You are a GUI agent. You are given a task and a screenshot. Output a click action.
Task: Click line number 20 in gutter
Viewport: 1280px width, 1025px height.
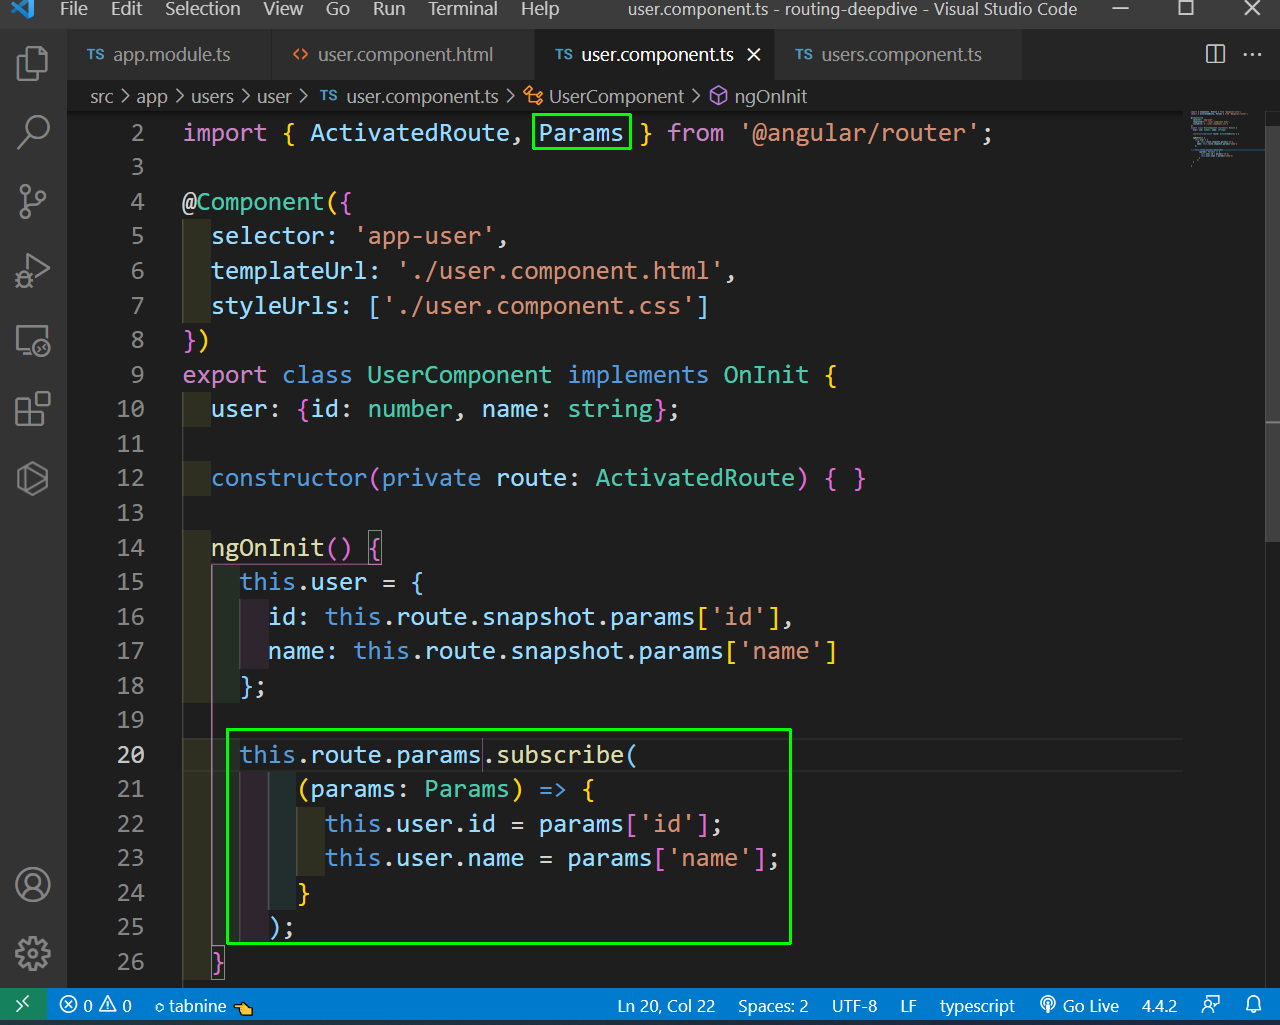(x=130, y=755)
